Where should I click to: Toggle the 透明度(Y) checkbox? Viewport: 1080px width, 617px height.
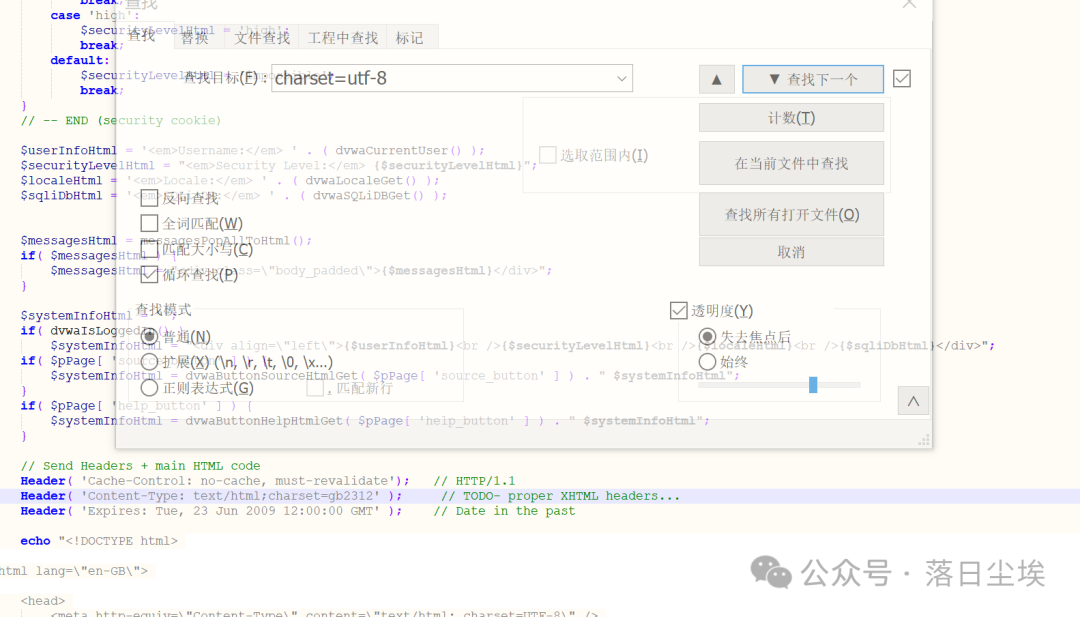coord(678,311)
